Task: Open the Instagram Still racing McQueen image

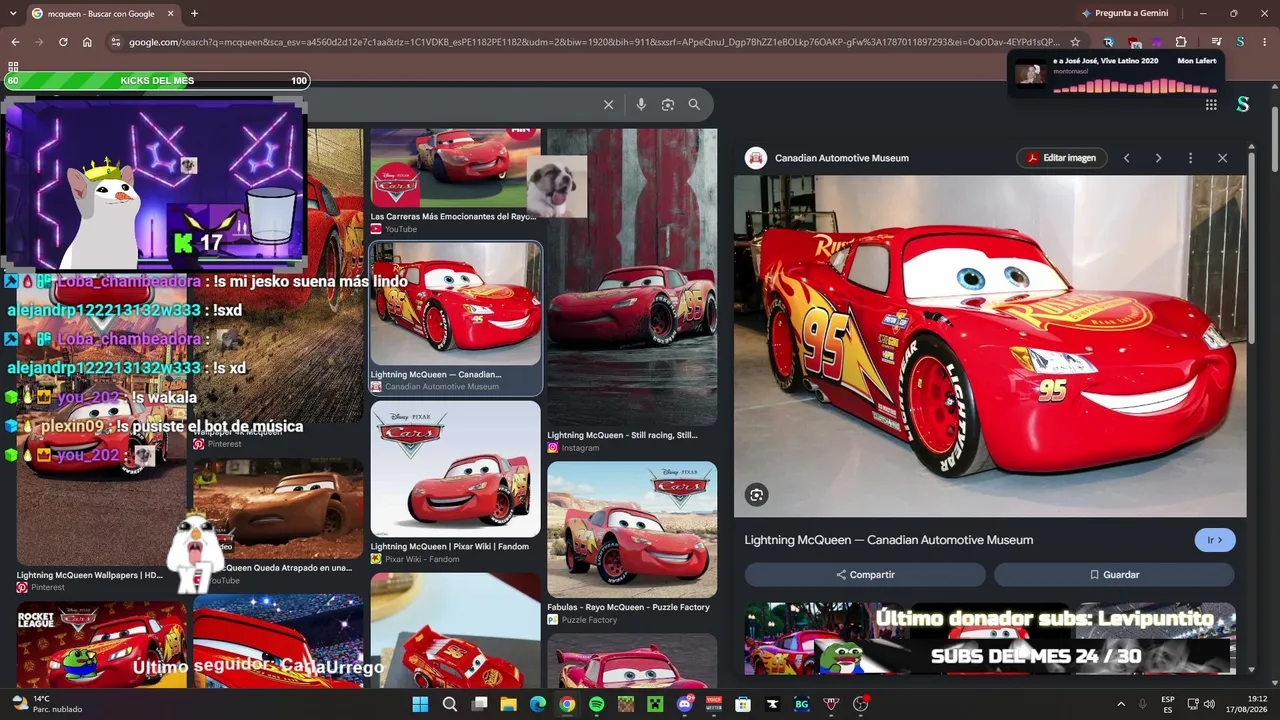Action: [632, 277]
